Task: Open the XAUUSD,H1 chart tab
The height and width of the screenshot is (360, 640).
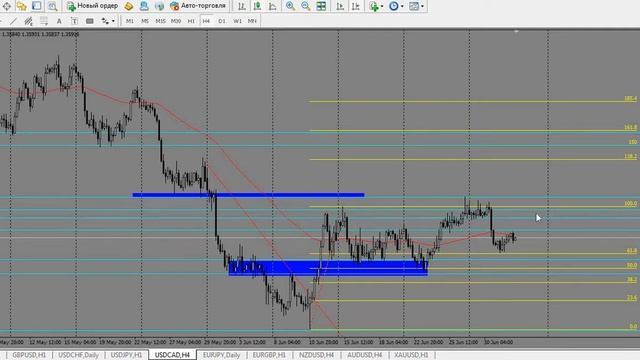Action: [411, 355]
